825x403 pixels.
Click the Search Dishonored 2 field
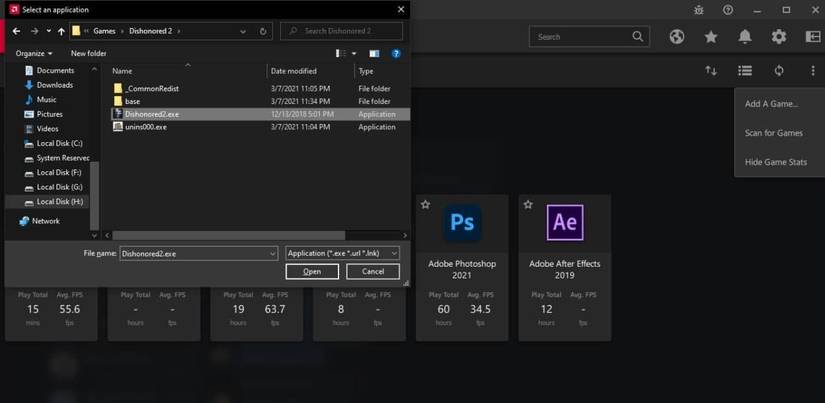(x=341, y=31)
